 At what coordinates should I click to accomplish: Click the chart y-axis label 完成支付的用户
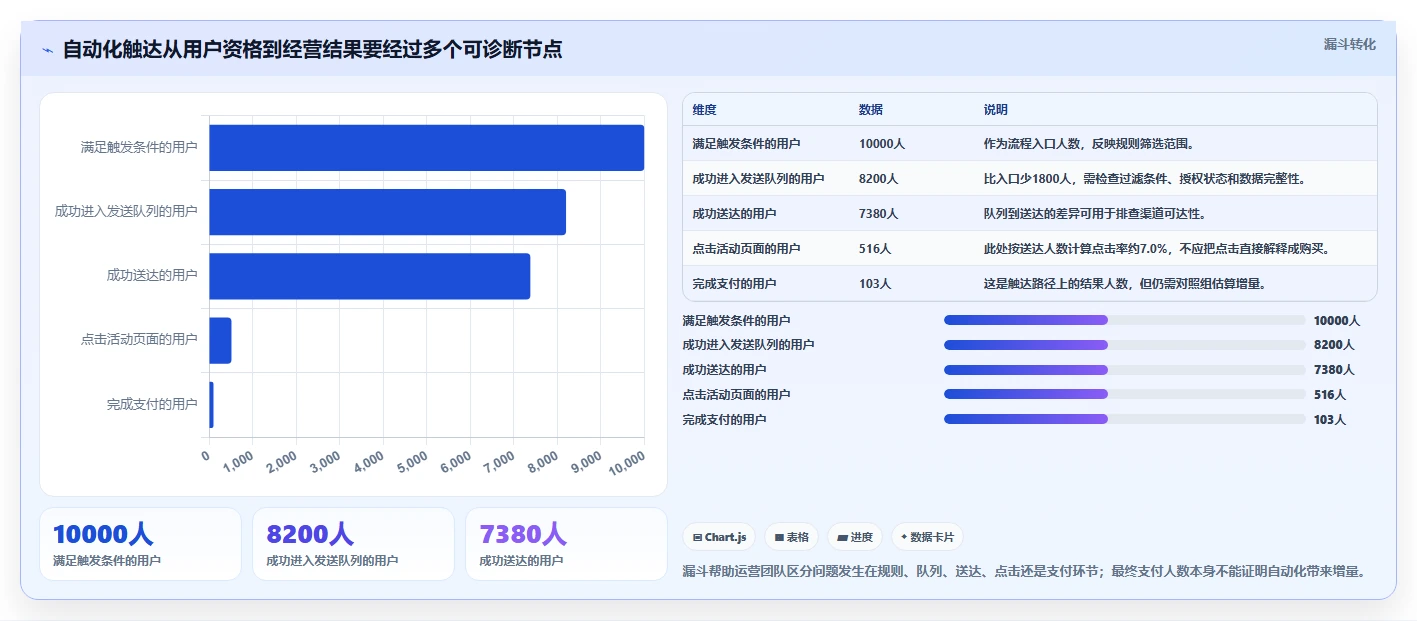(152, 404)
